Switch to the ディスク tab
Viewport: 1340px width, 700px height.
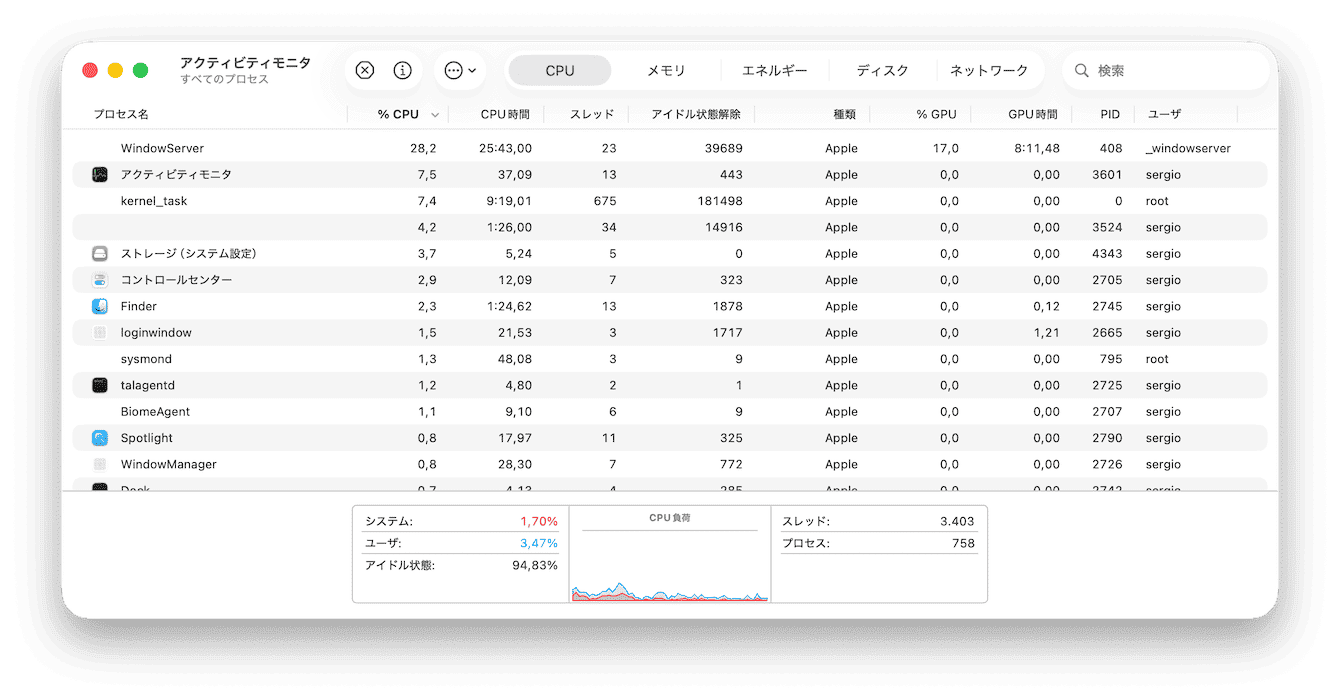coord(883,71)
